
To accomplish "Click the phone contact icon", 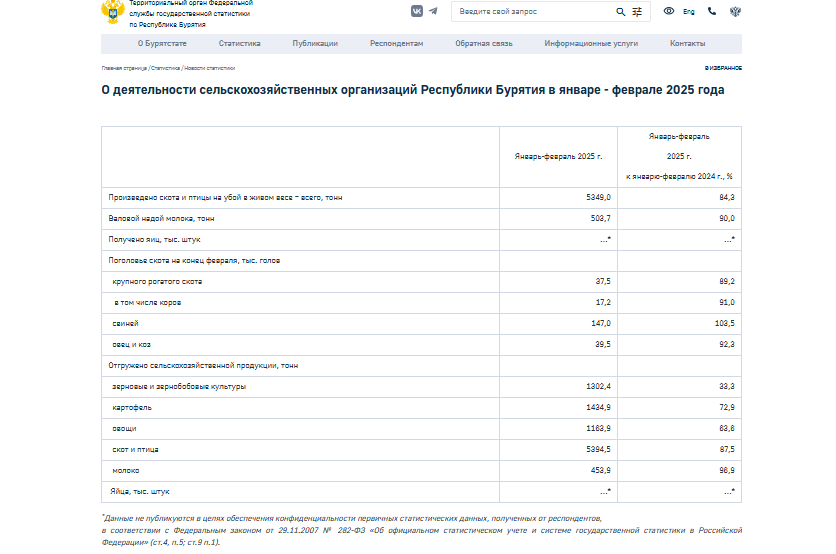I will click(x=712, y=11).
